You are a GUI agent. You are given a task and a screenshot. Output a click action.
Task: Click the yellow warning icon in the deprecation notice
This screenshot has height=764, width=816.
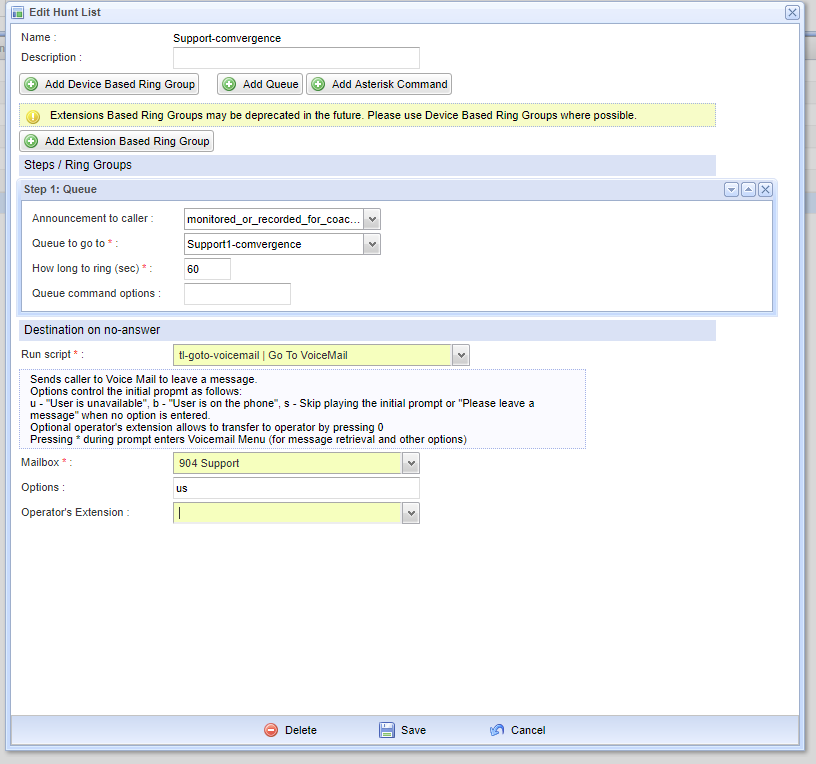coord(33,116)
